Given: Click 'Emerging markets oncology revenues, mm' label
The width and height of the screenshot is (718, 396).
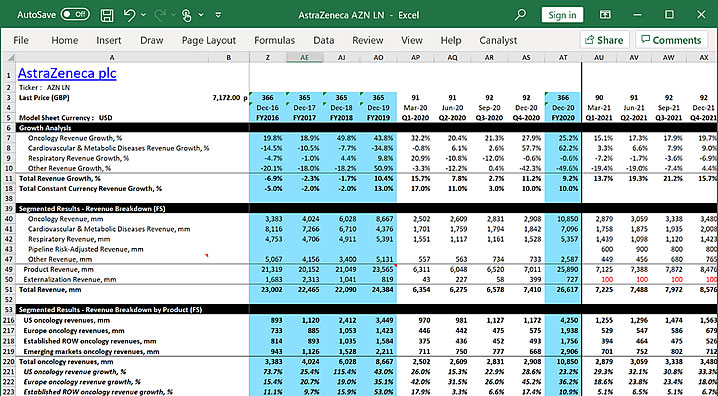Looking at the screenshot, I should [x=91, y=352].
